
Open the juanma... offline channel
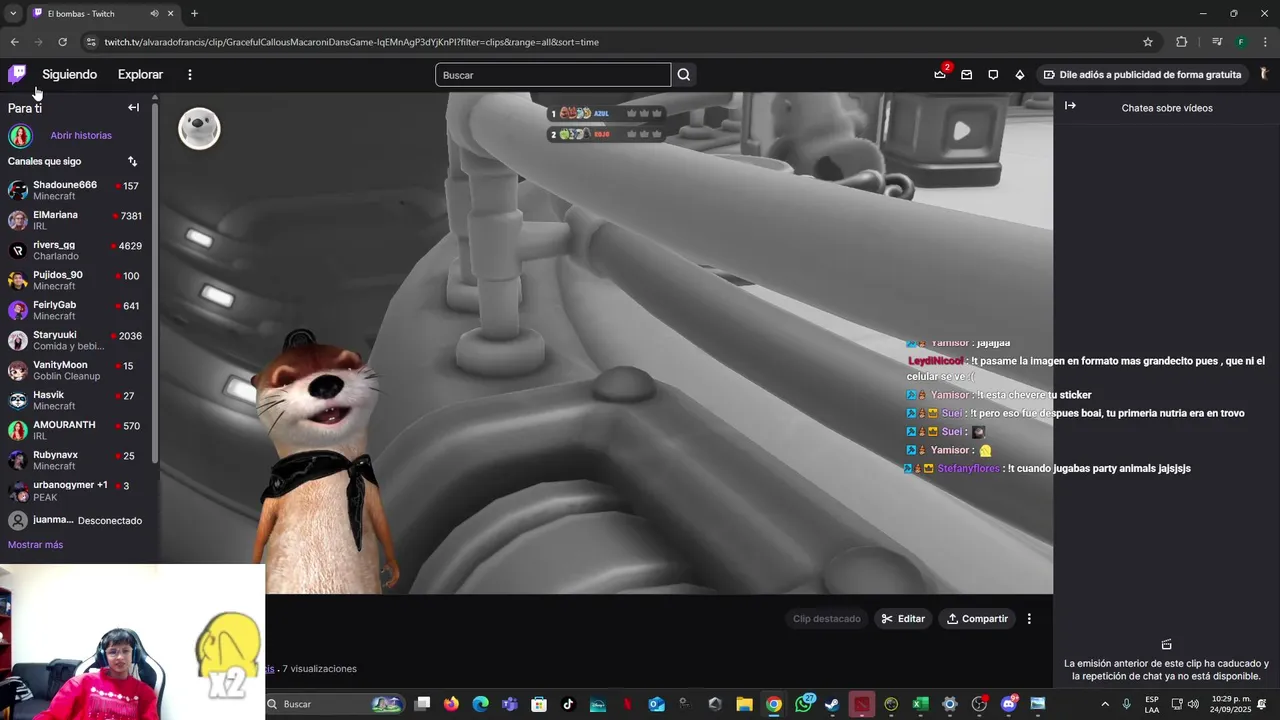[76, 520]
